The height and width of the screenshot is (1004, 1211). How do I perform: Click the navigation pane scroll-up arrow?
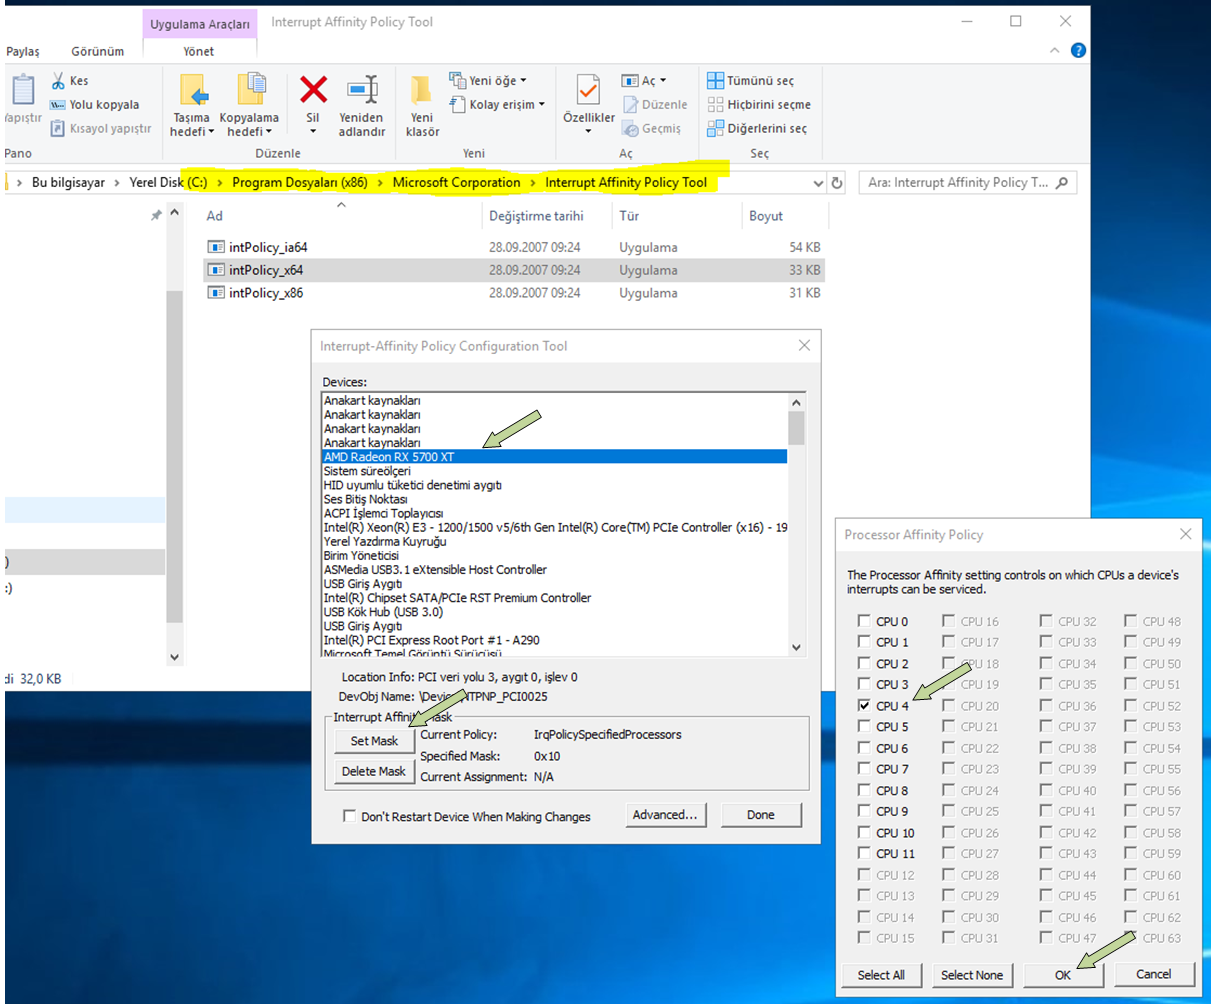(x=174, y=213)
